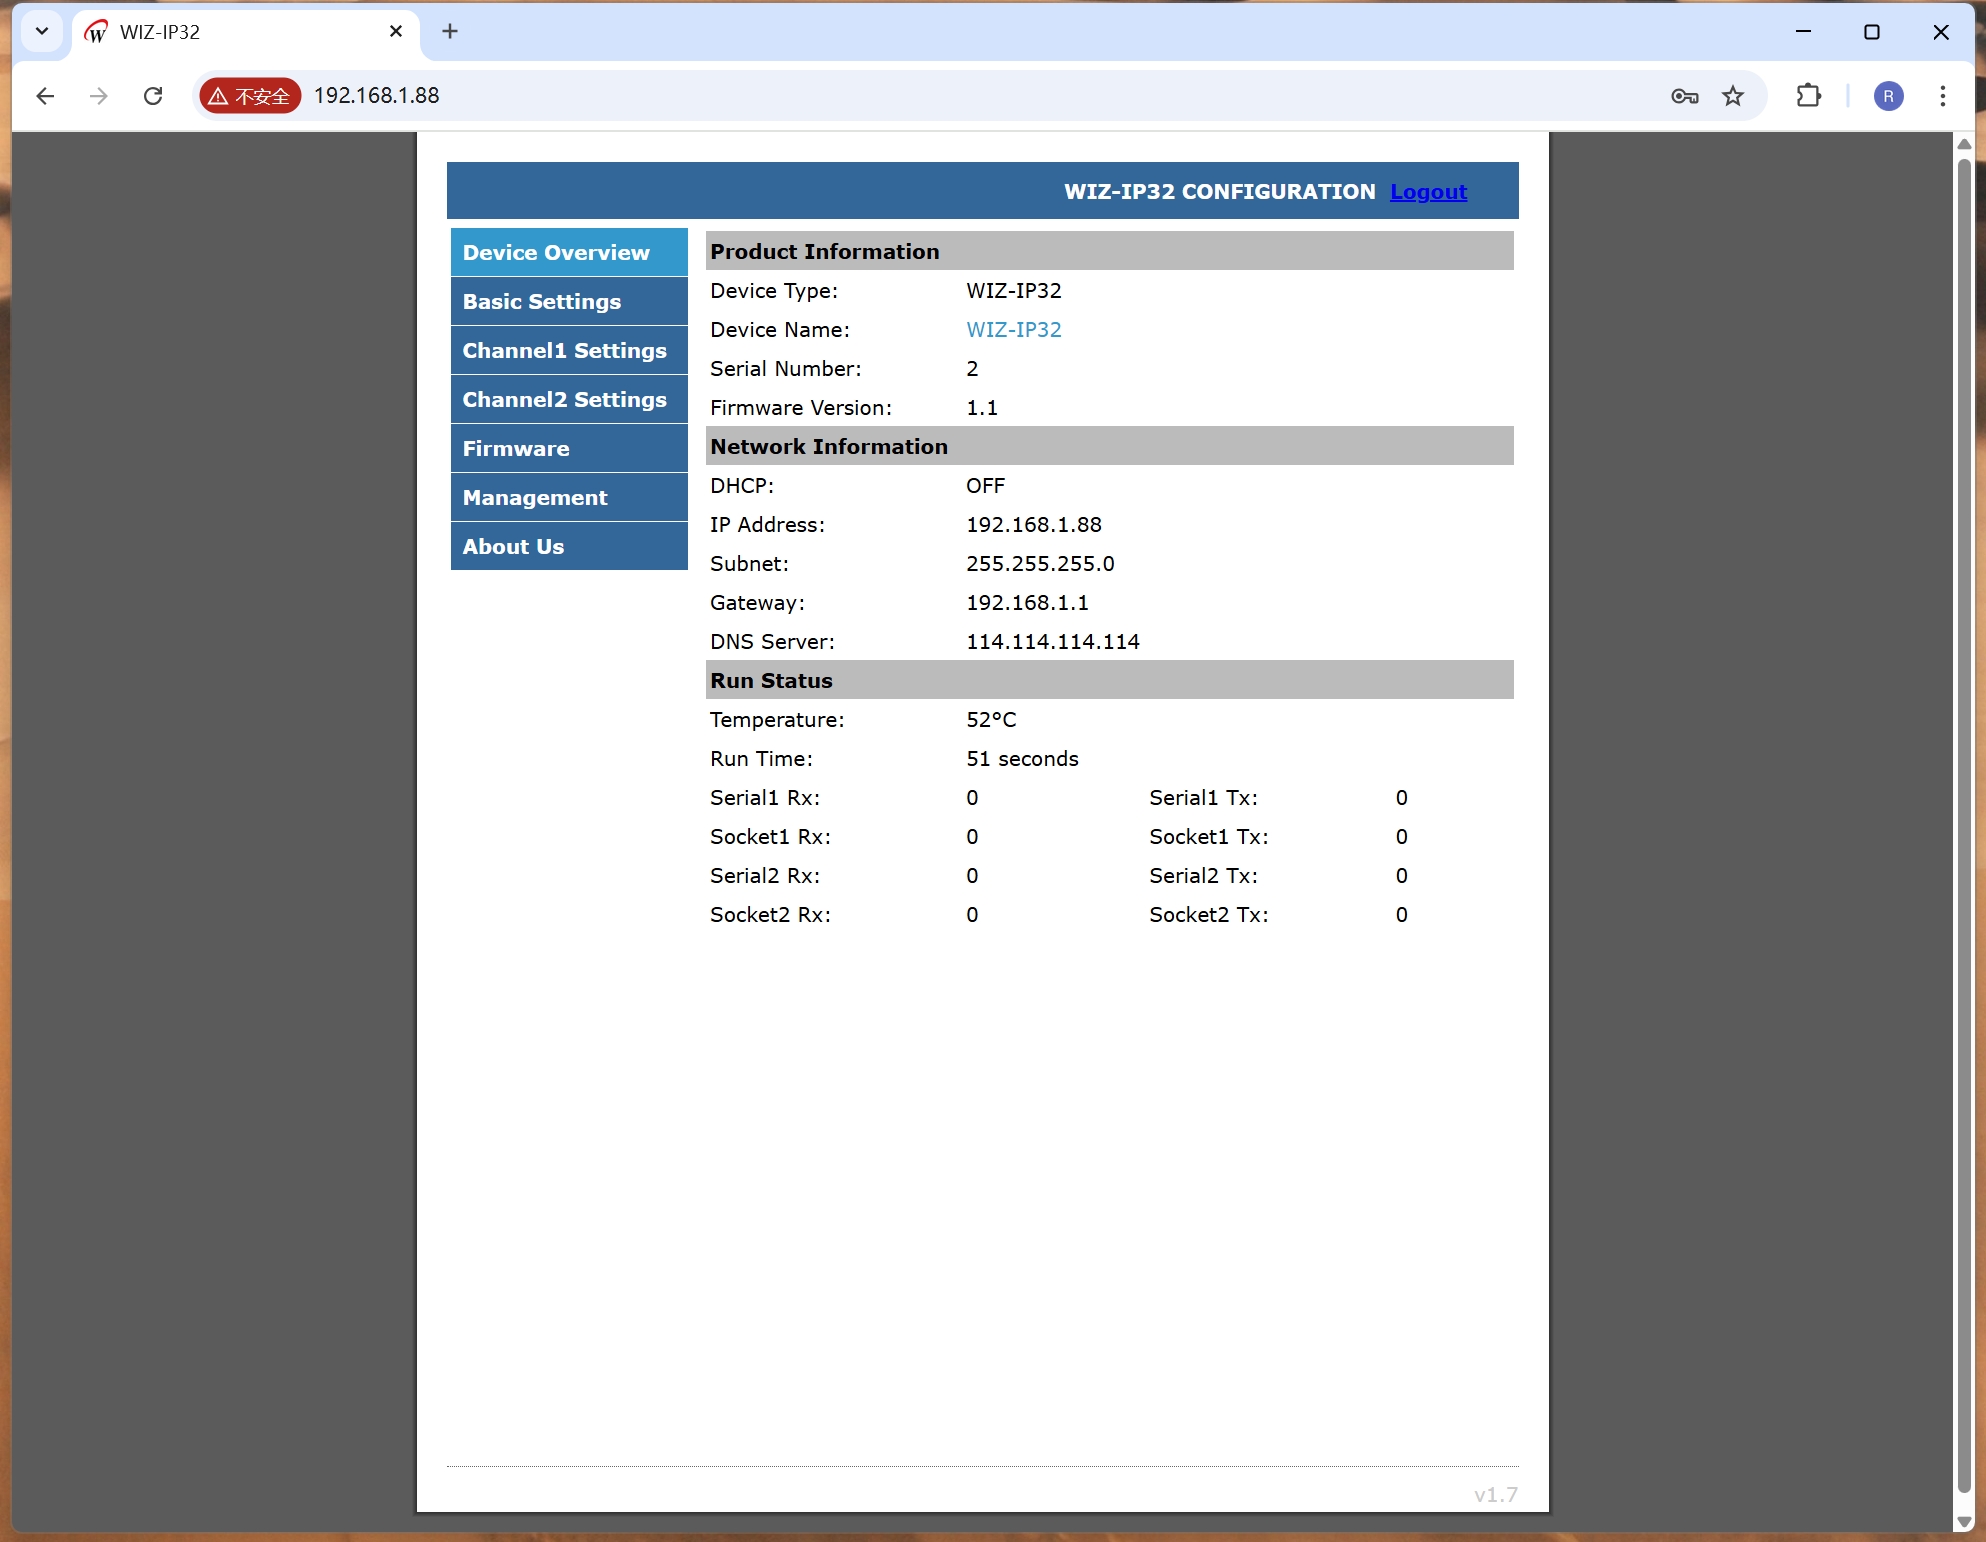Open the saved password key icon
The width and height of the screenshot is (1986, 1542).
1684,96
